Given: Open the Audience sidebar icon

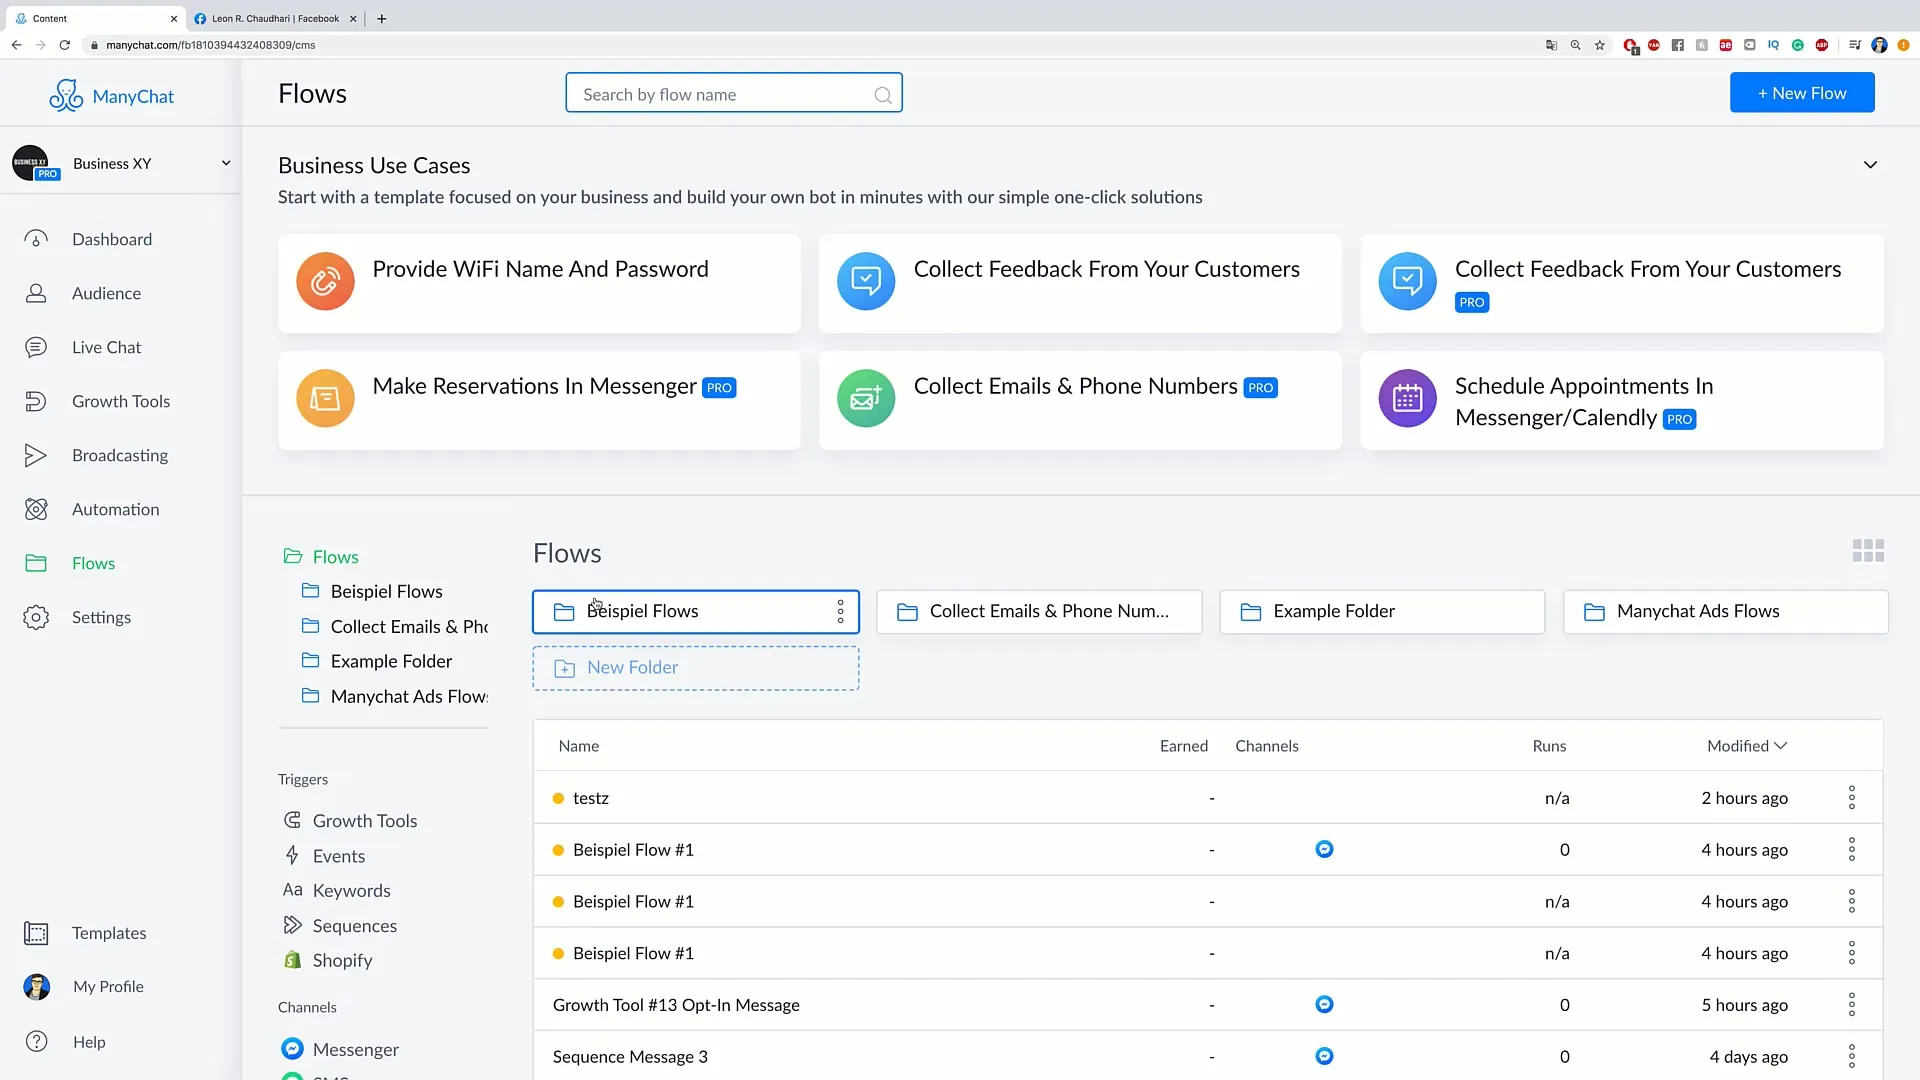Looking at the screenshot, I should coord(36,293).
